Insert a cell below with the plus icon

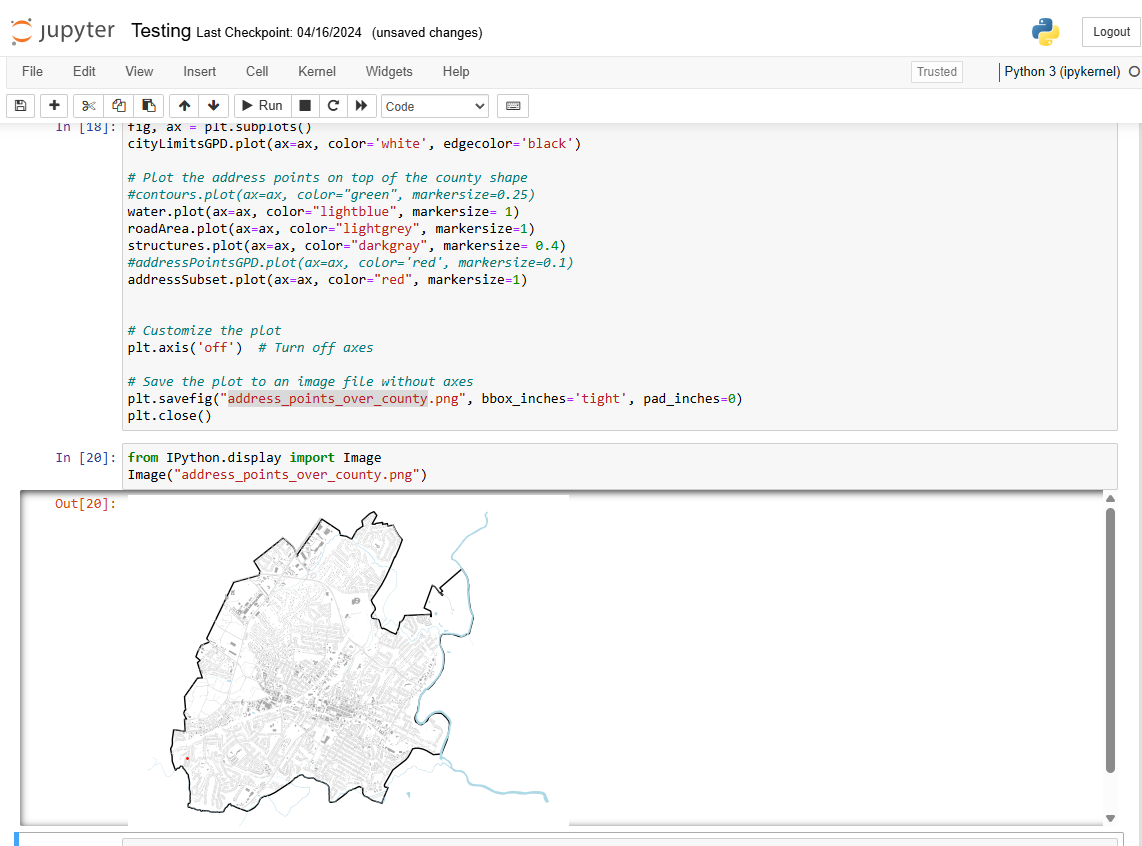tap(54, 106)
